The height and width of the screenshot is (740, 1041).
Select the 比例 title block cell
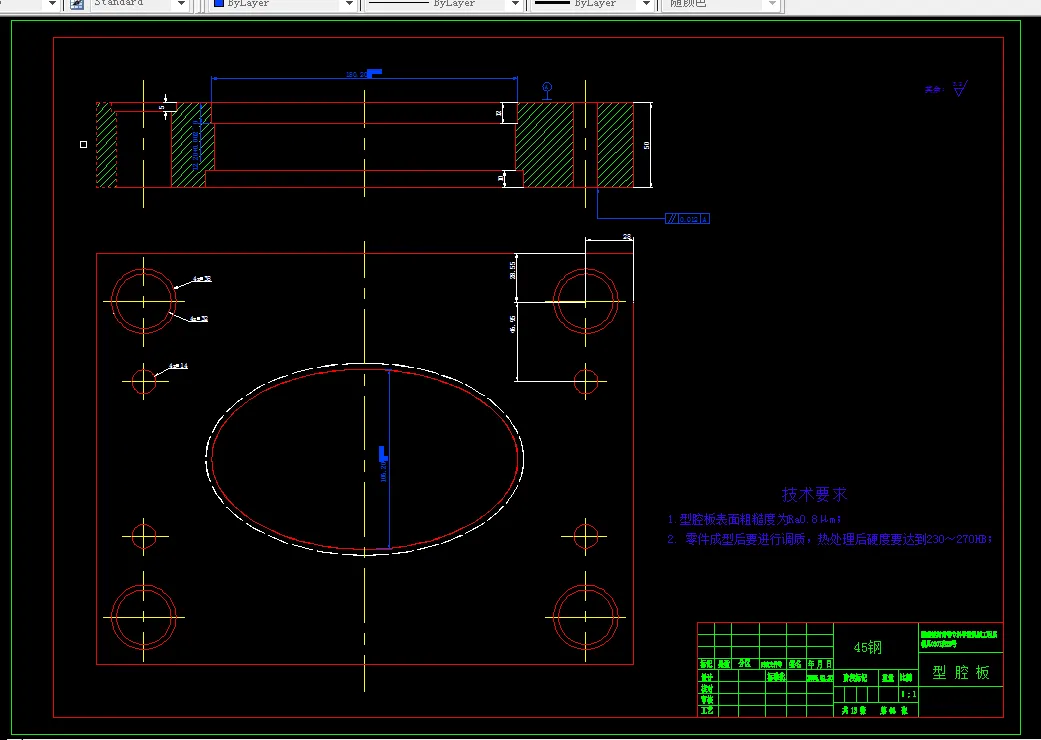(x=906, y=678)
